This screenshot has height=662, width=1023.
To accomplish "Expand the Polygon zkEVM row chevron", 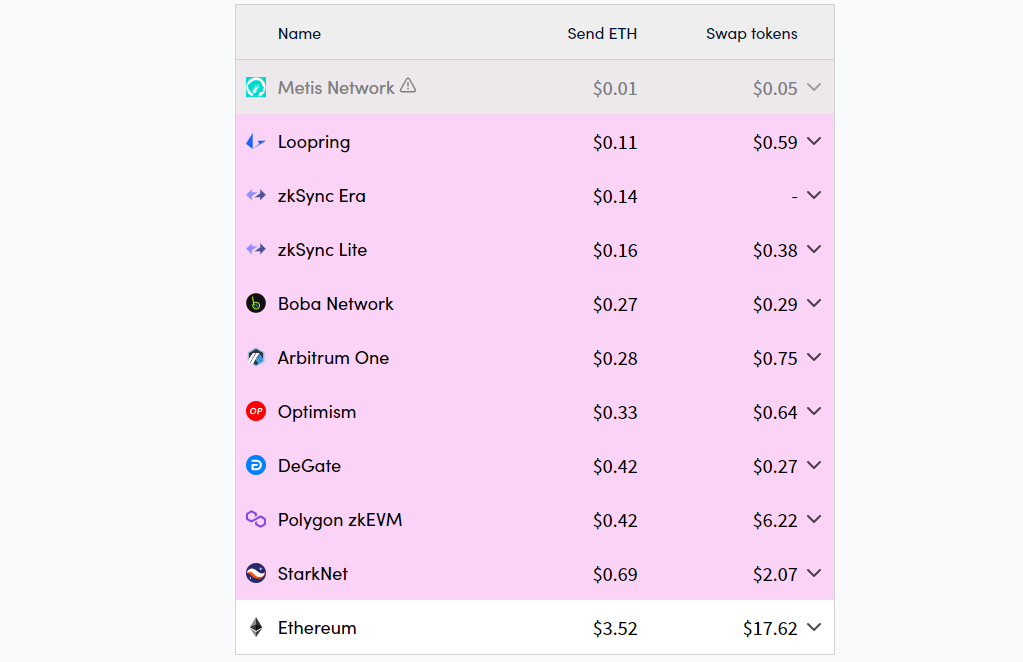I will click(814, 519).
